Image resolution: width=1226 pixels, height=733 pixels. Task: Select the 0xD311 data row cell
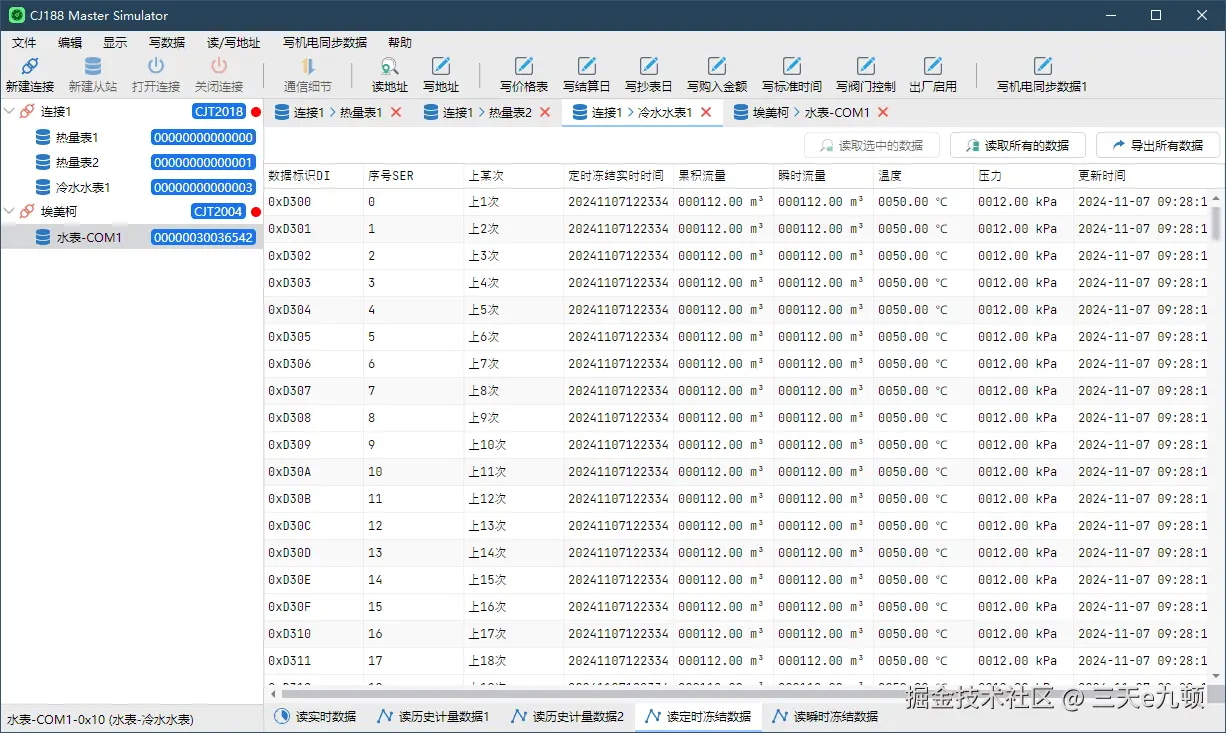click(x=314, y=661)
